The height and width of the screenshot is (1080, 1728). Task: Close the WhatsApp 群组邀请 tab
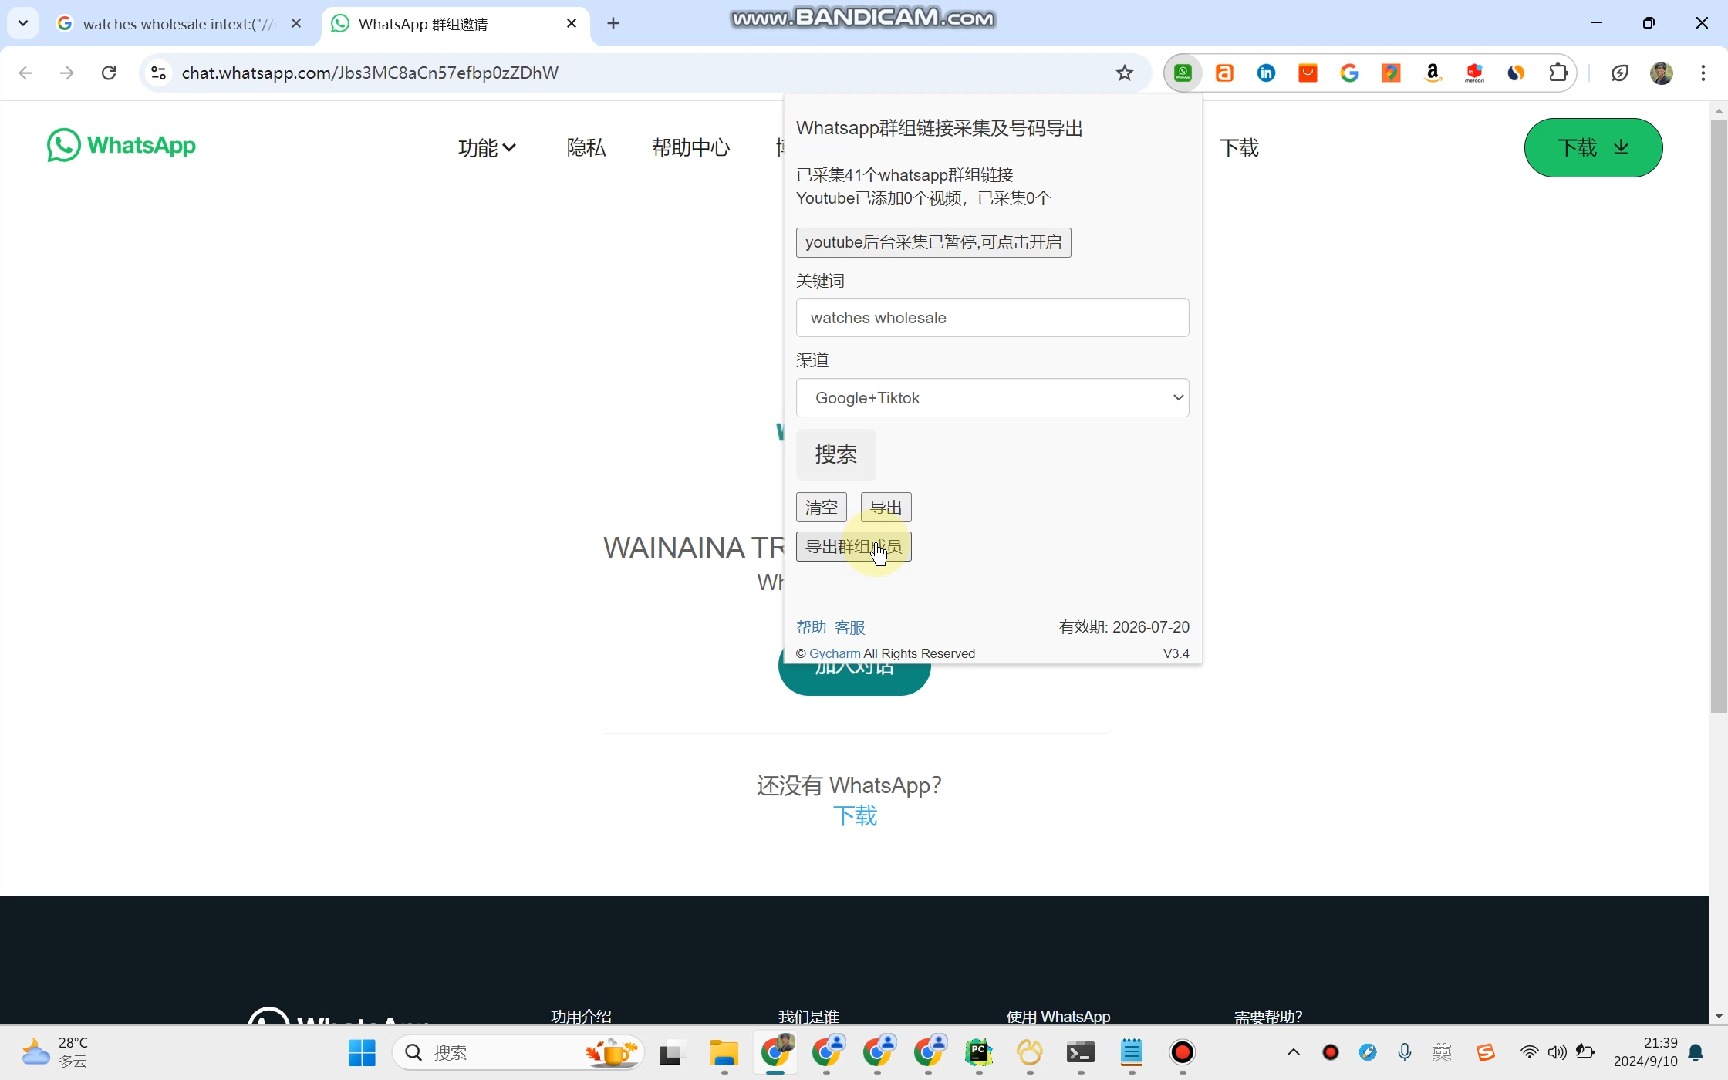tap(571, 23)
